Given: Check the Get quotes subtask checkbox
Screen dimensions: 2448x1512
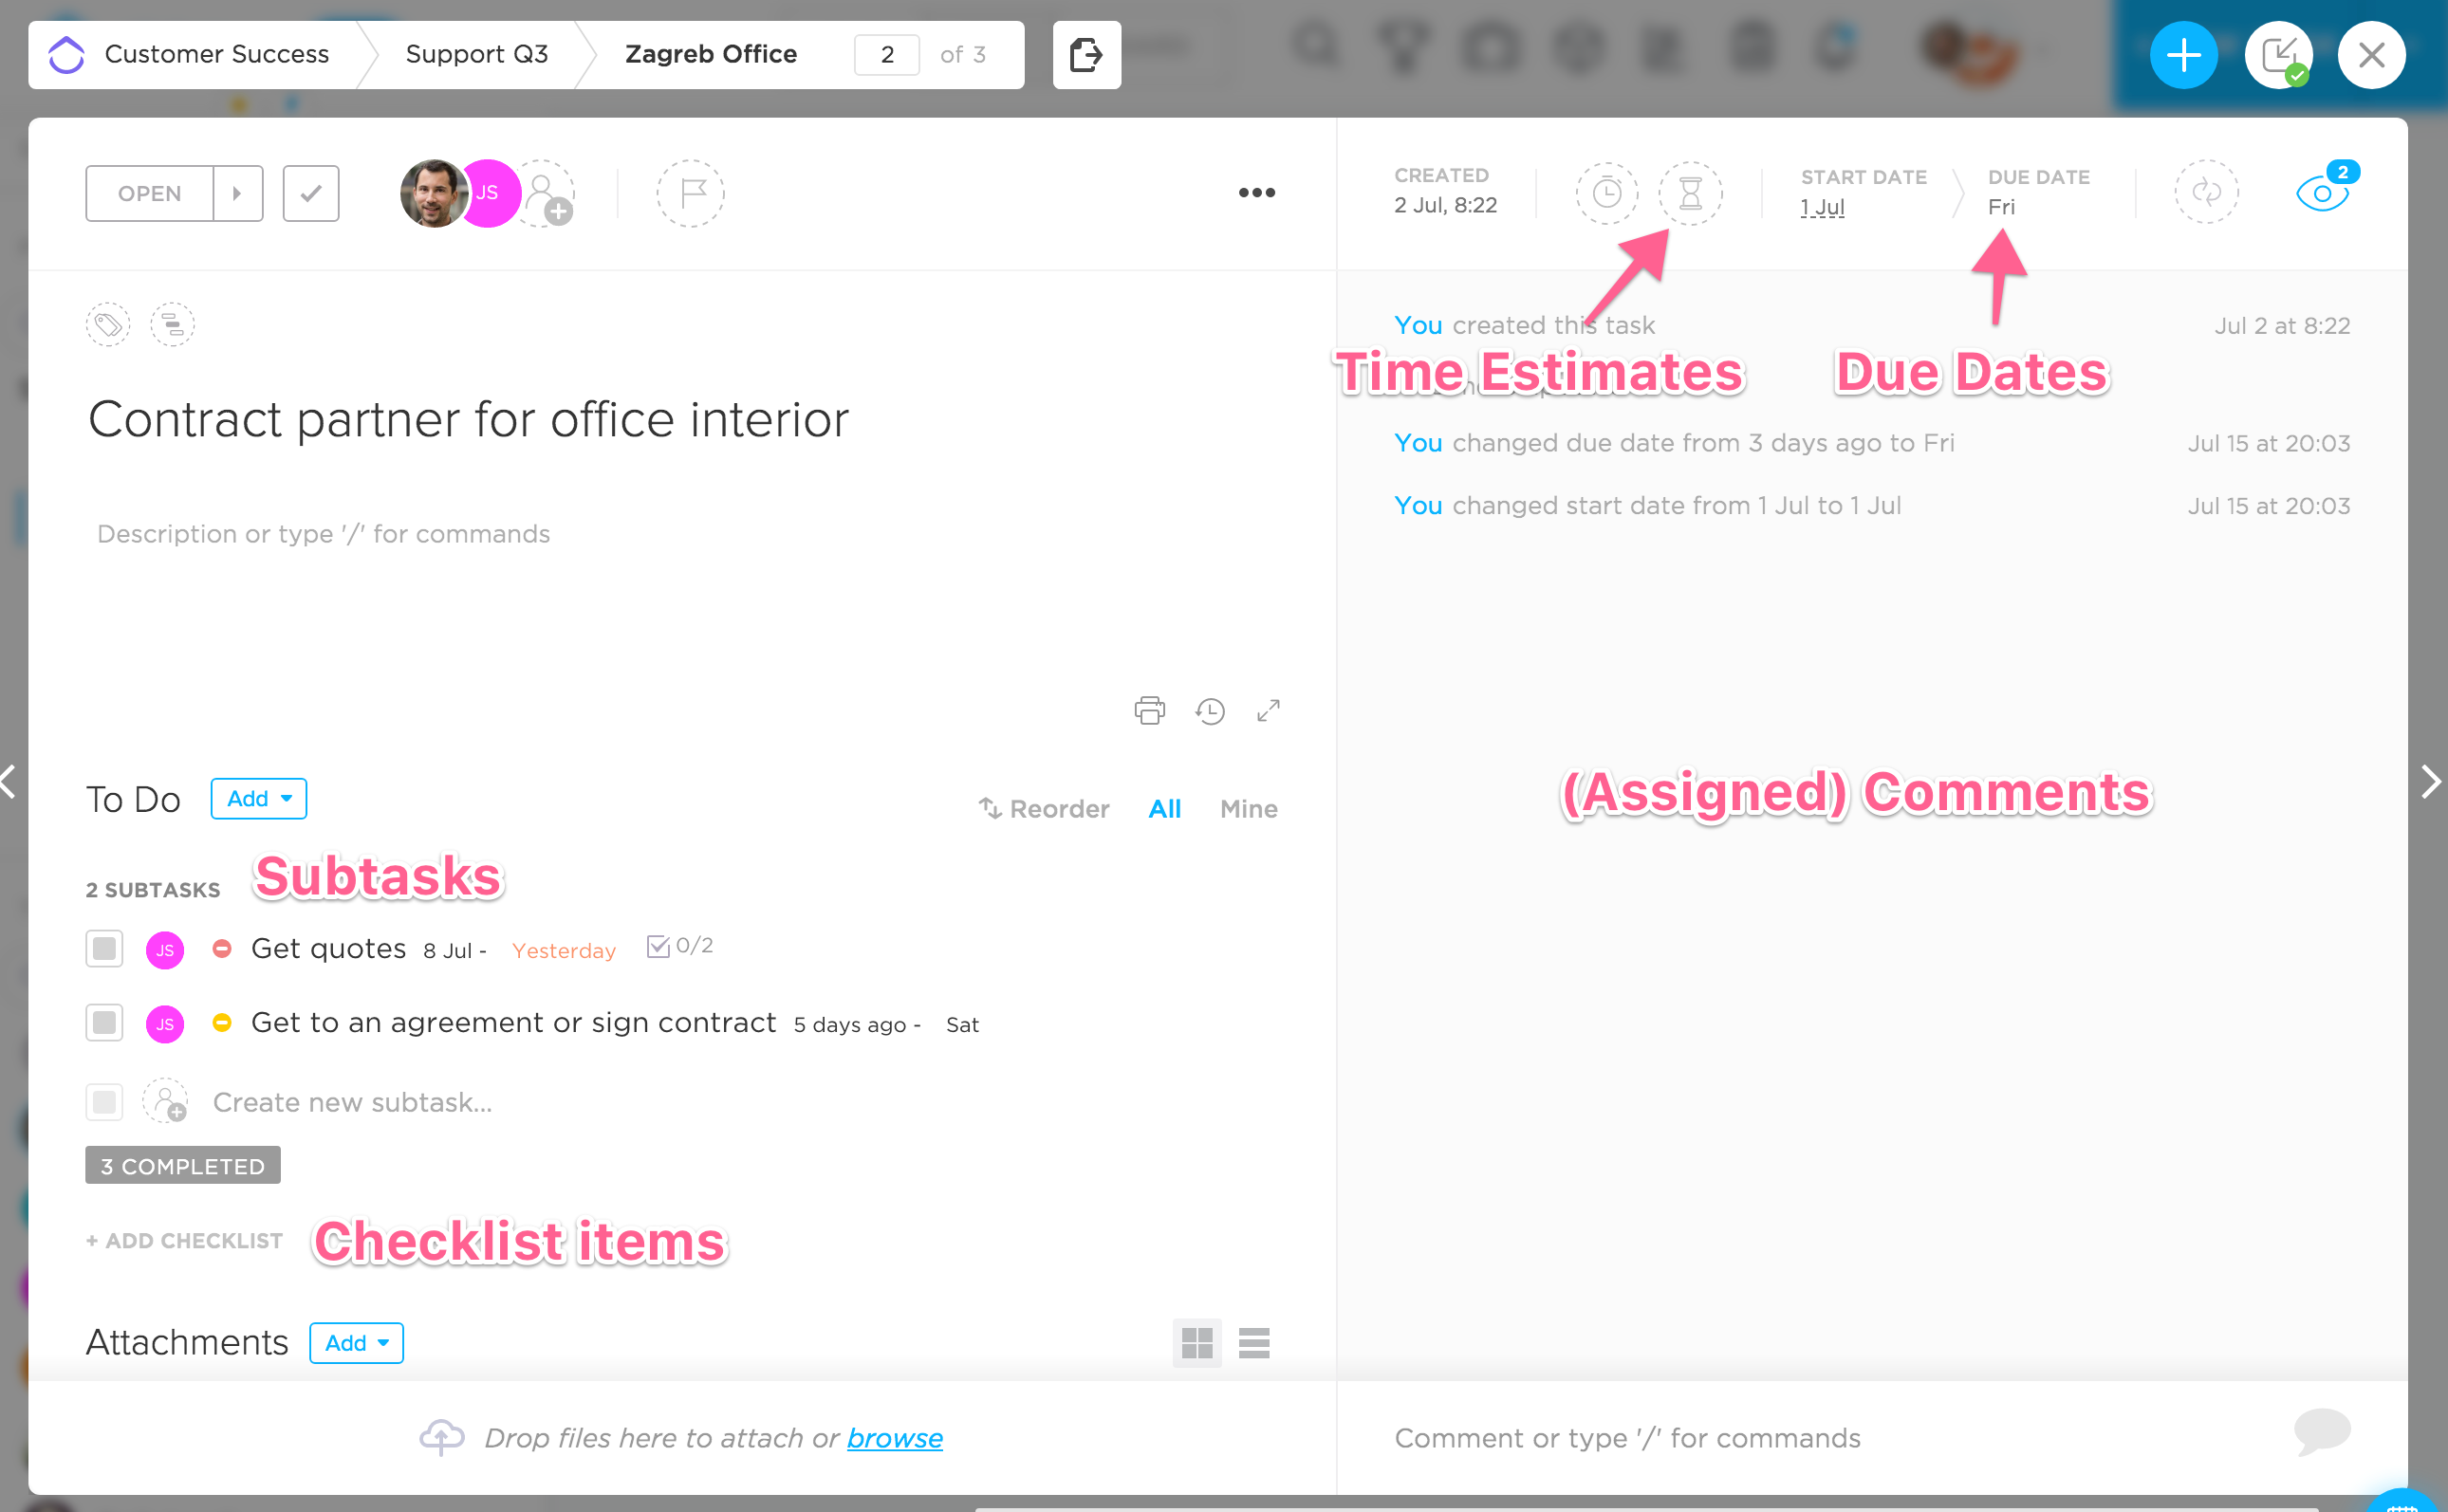Looking at the screenshot, I should click(x=104, y=949).
